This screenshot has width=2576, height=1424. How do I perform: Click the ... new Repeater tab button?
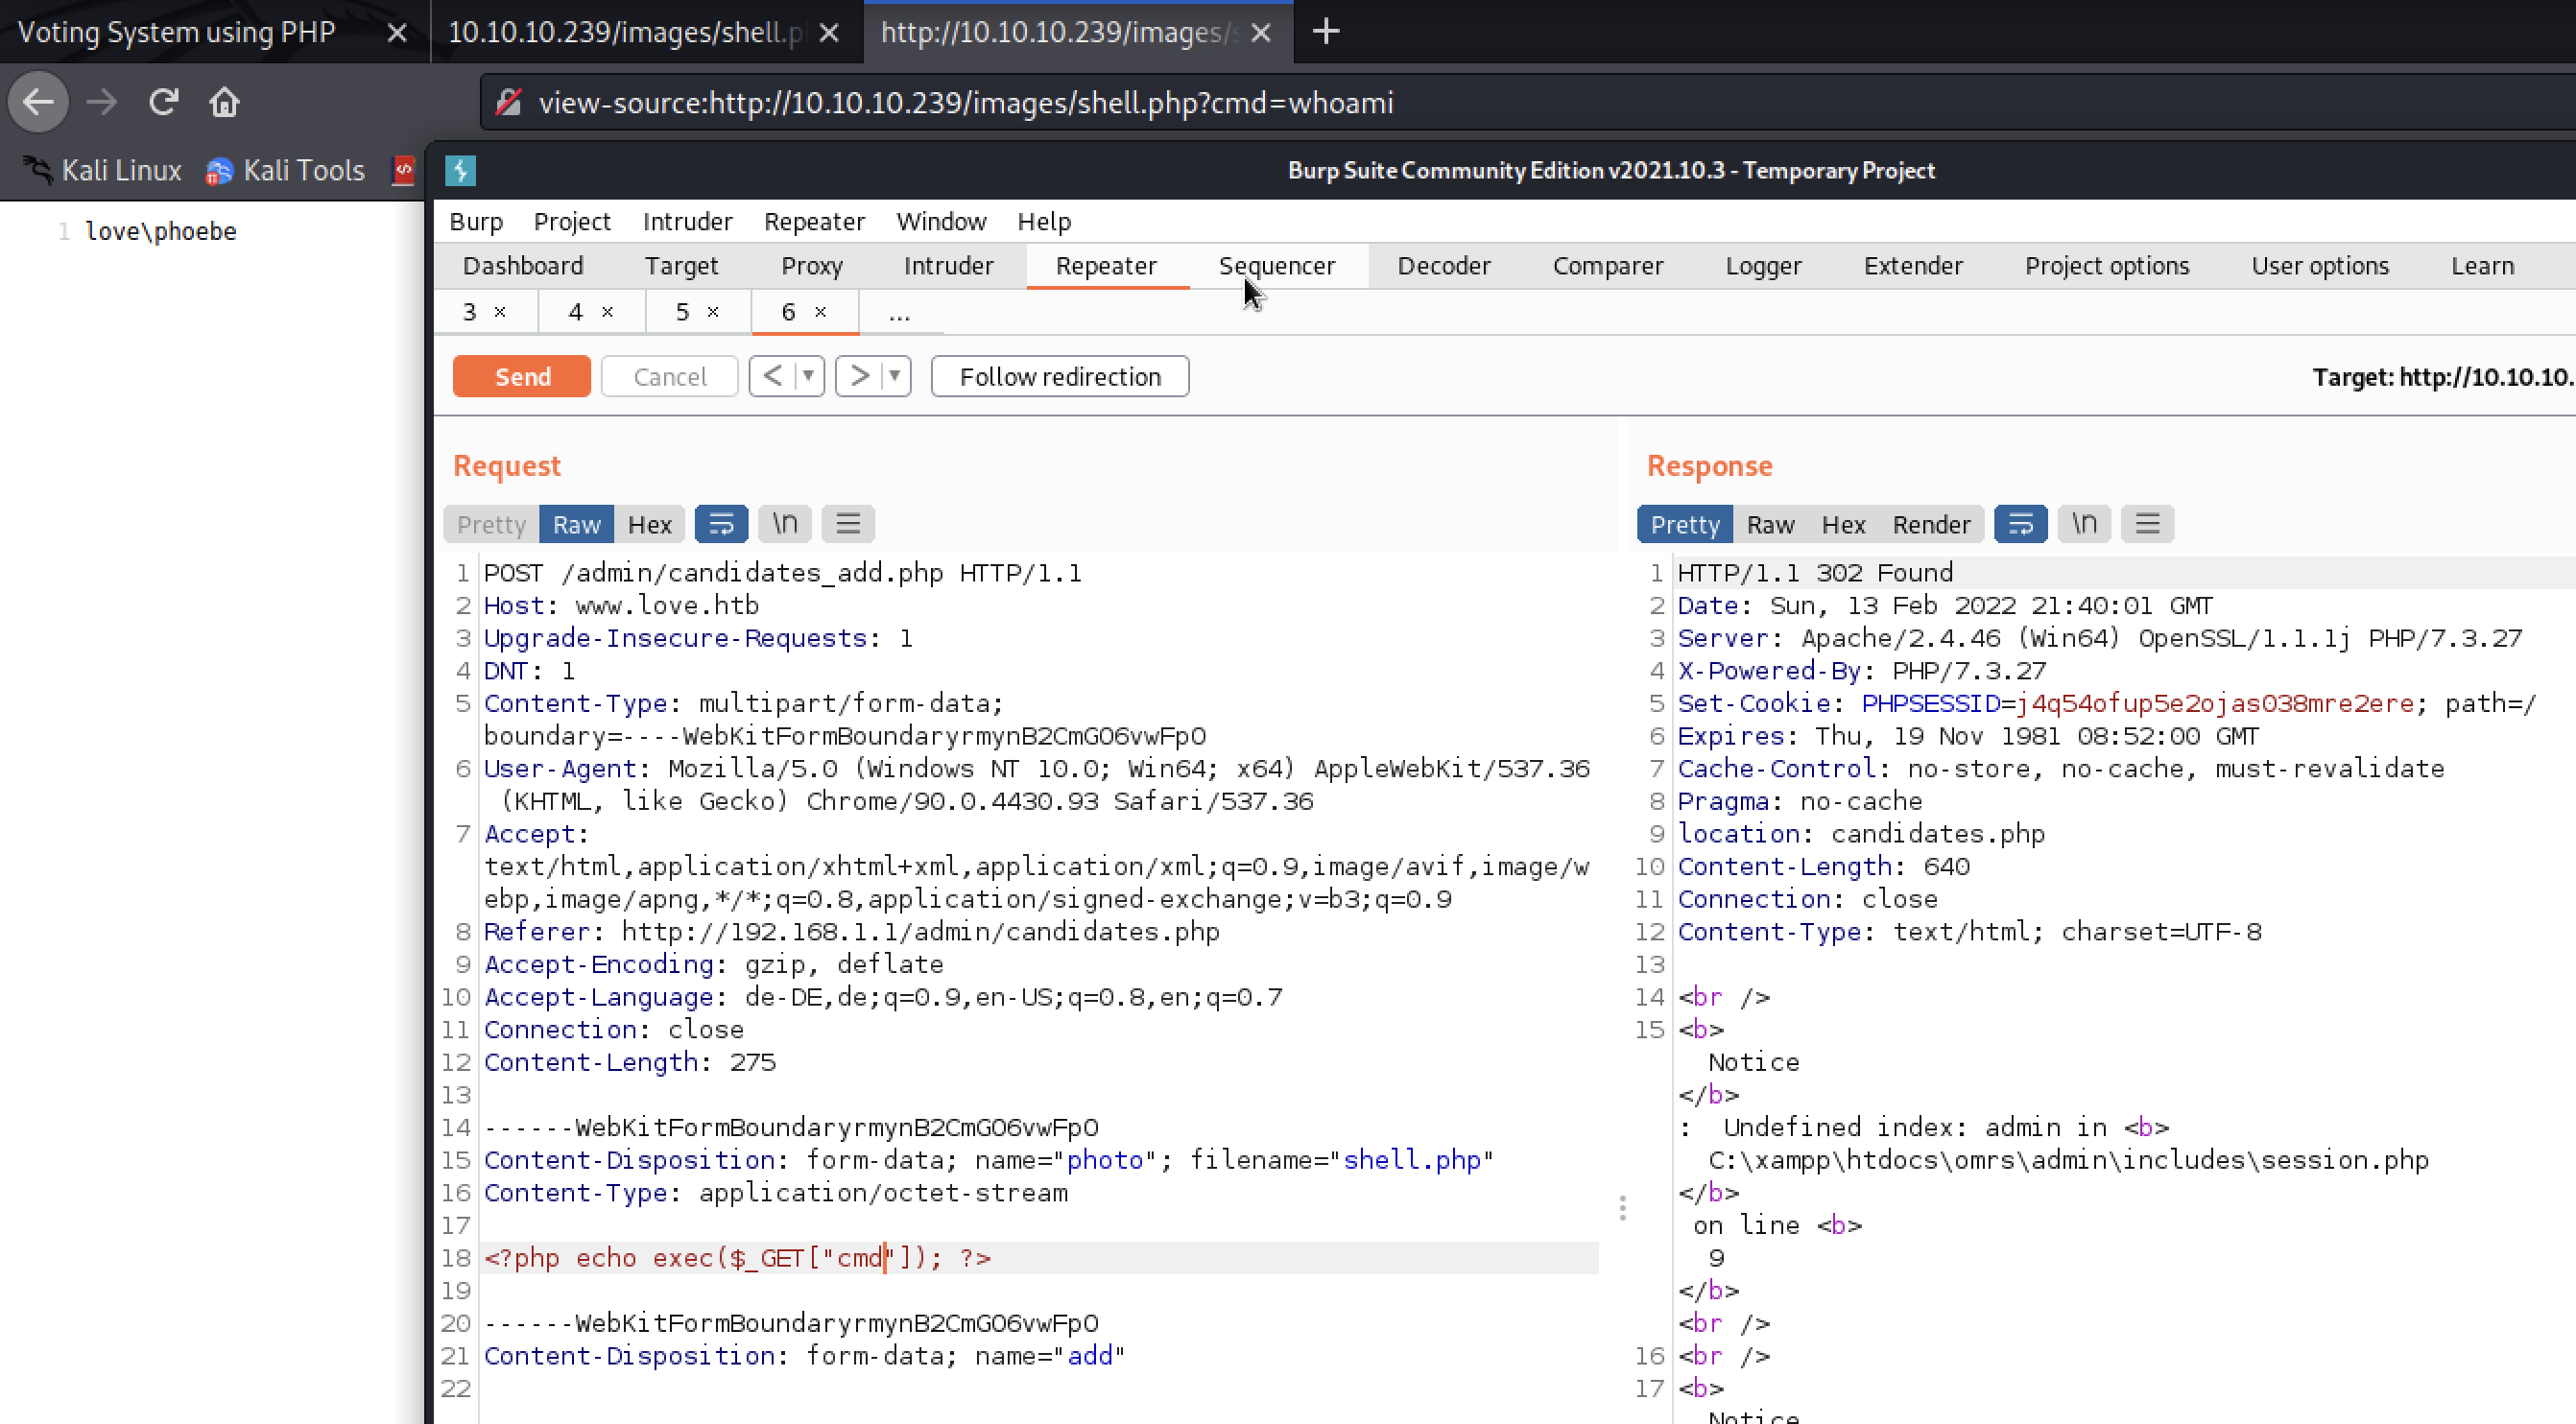tap(899, 314)
